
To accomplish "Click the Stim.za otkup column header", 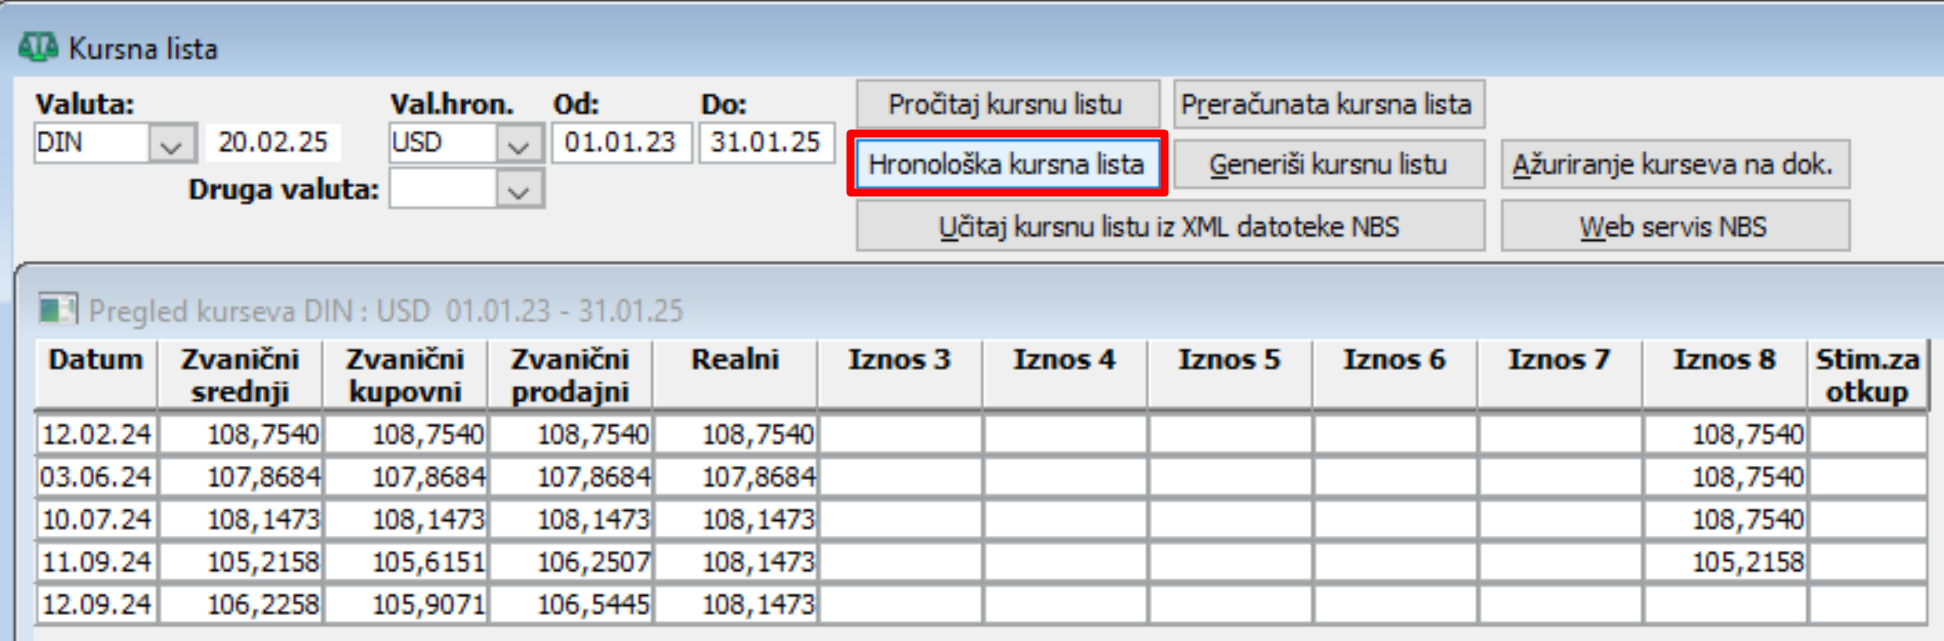I will tap(1868, 374).
